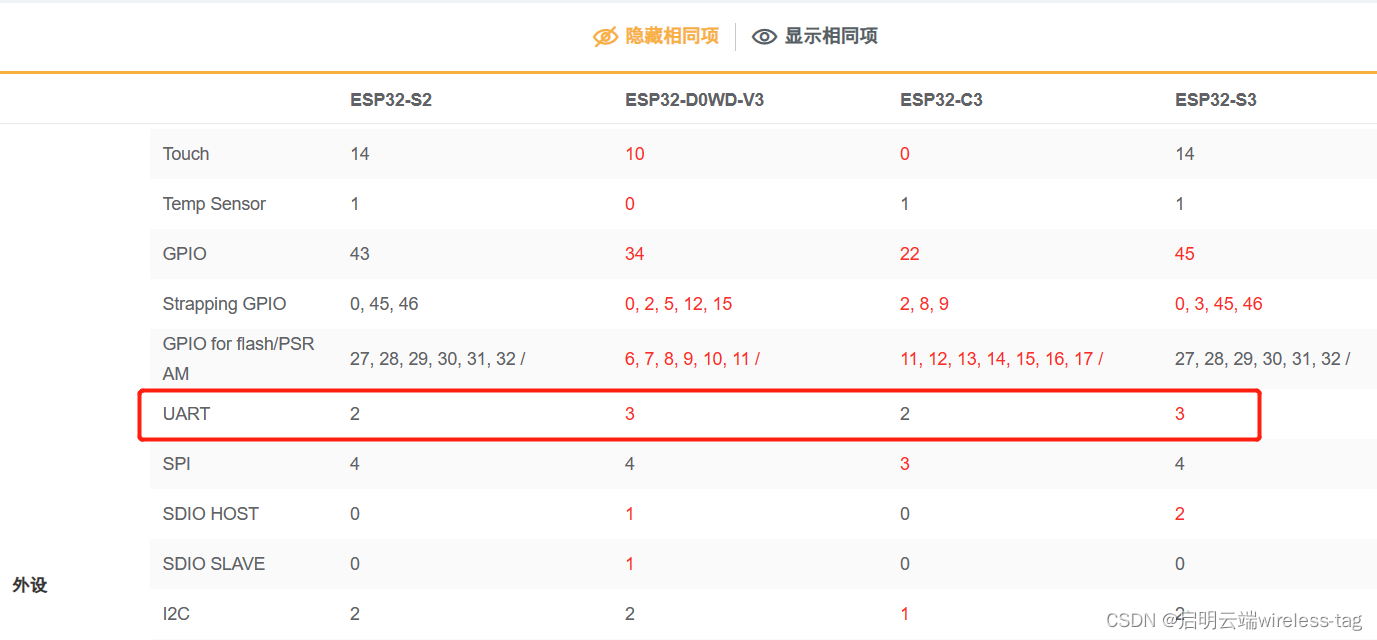1377x640 pixels.
Task: Select GPIO value 34 for ESP32-D0WD-V3
Action: pyautogui.click(x=635, y=254)
